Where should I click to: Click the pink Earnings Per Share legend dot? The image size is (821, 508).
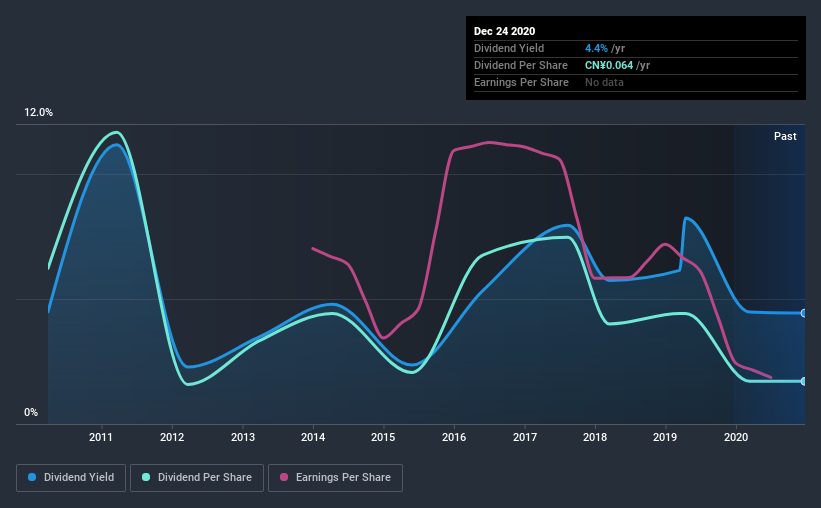pyautogui.click(x=284, y=477)
